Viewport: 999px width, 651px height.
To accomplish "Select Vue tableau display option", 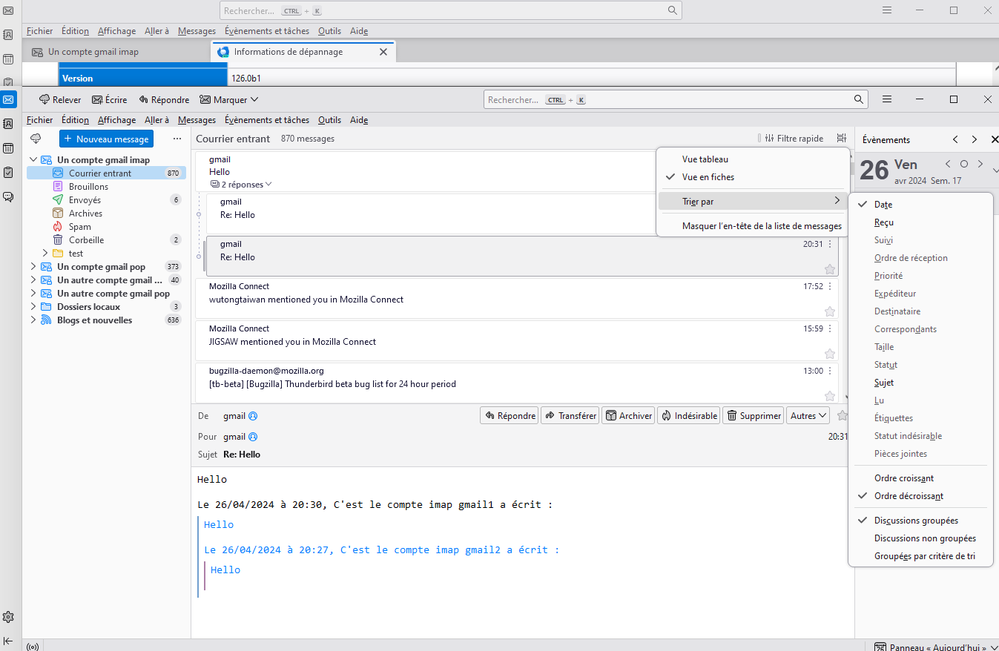I will (x=705, y=159).
